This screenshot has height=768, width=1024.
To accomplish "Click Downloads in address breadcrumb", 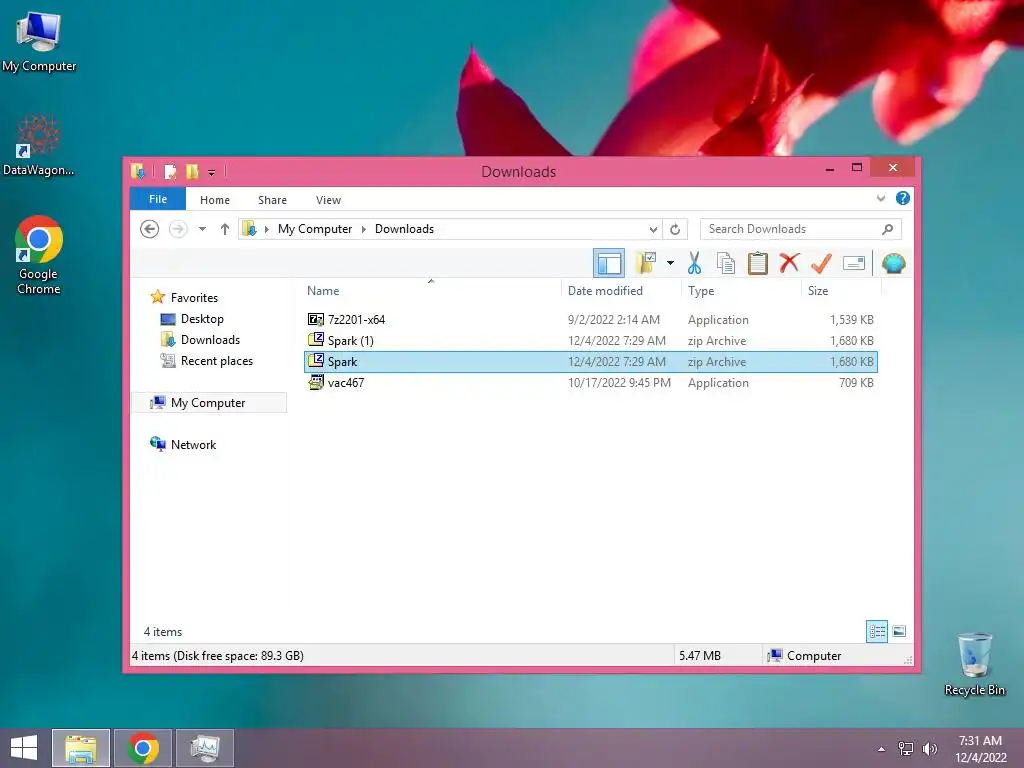I will pos(404,229).
